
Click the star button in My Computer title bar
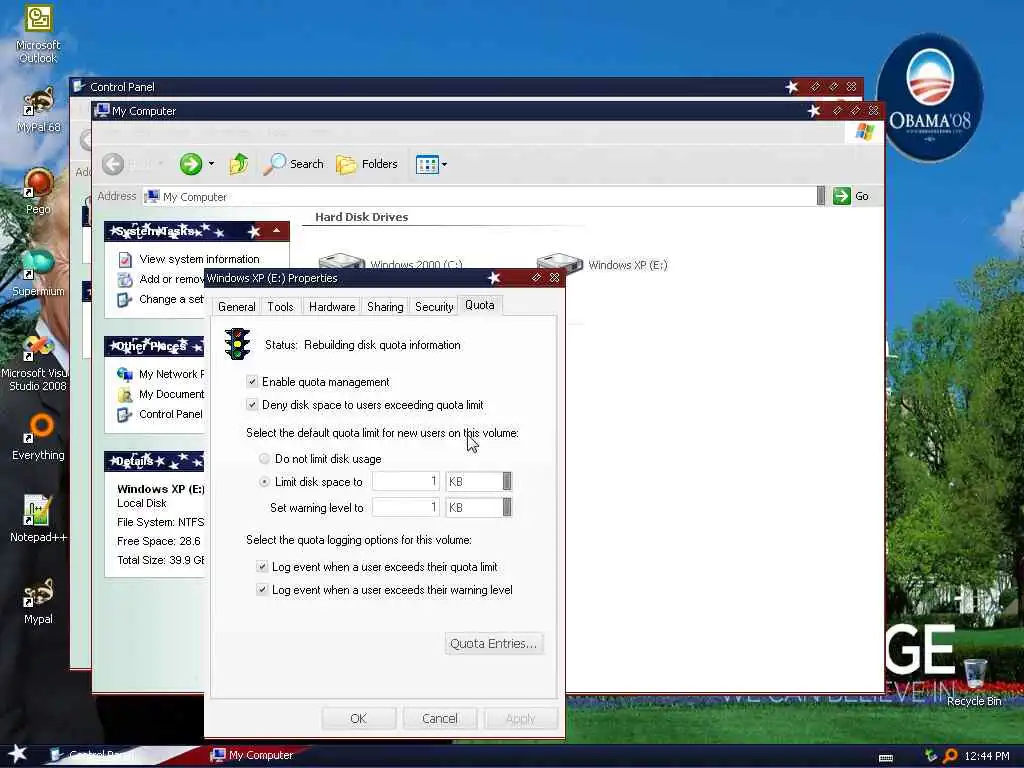(x=813, y=111)
